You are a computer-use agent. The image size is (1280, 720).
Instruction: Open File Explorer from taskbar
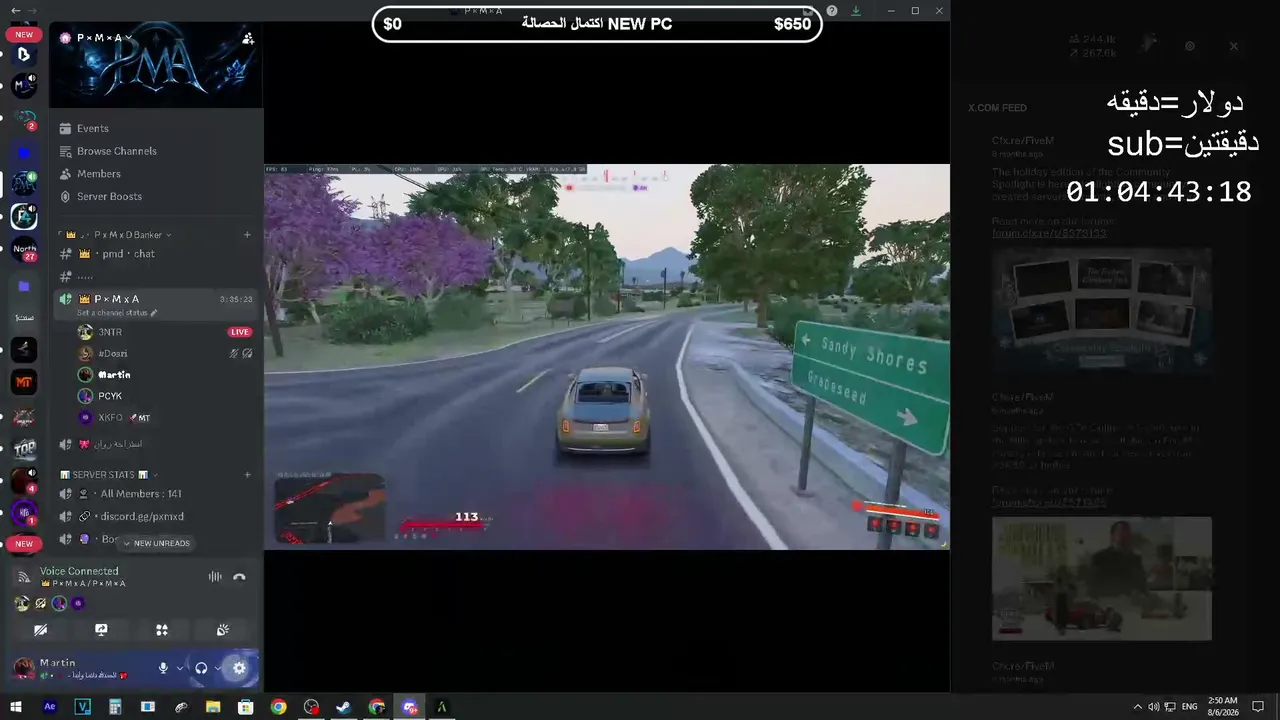point(213,707)
